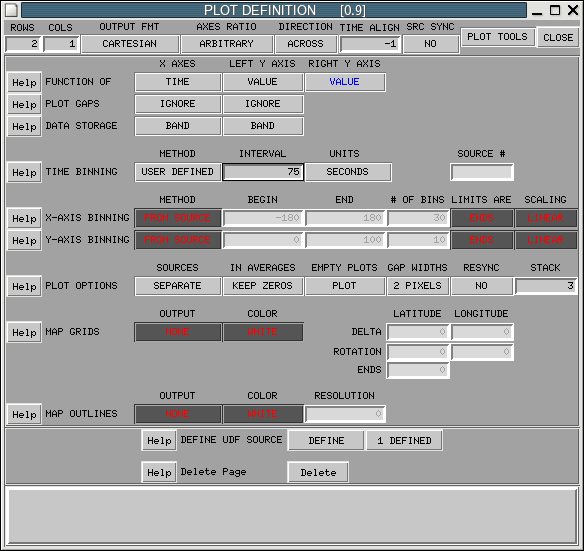584x551 pixels.
Task: Click DELTA latitude field
Action: point(418,332)
